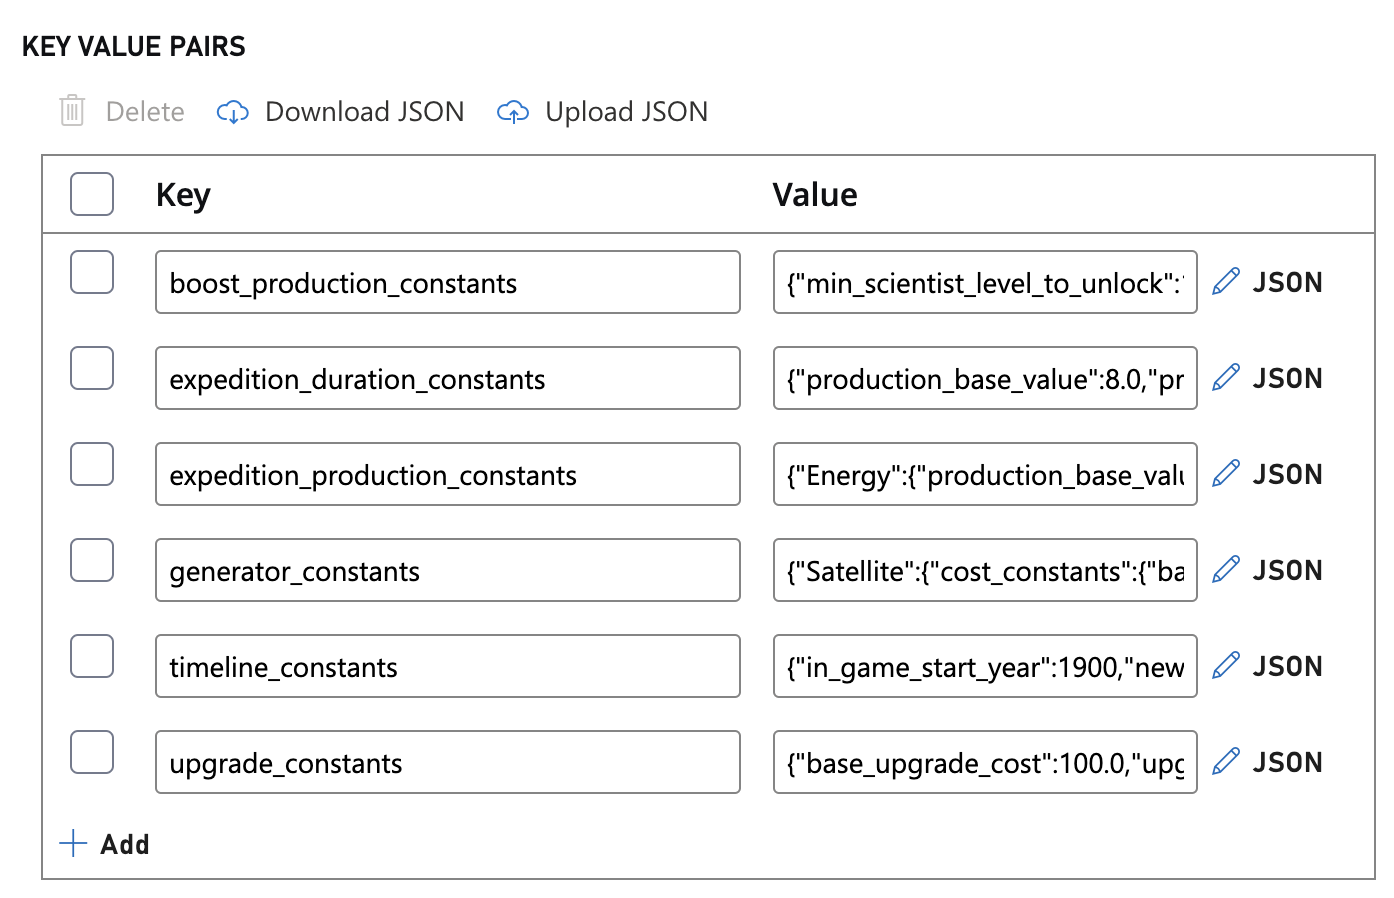Click pencil icon for boost_production_constants row
The width and height of the screenshot is (1394, 898).
(x=1226, y=282)
